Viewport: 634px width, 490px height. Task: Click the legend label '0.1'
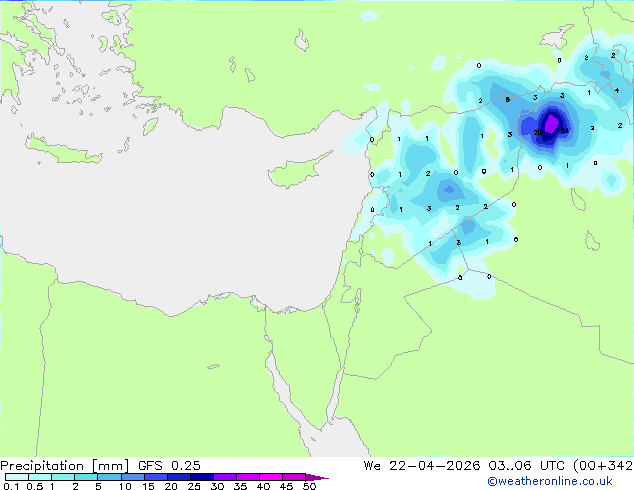[x=11, y=486]
